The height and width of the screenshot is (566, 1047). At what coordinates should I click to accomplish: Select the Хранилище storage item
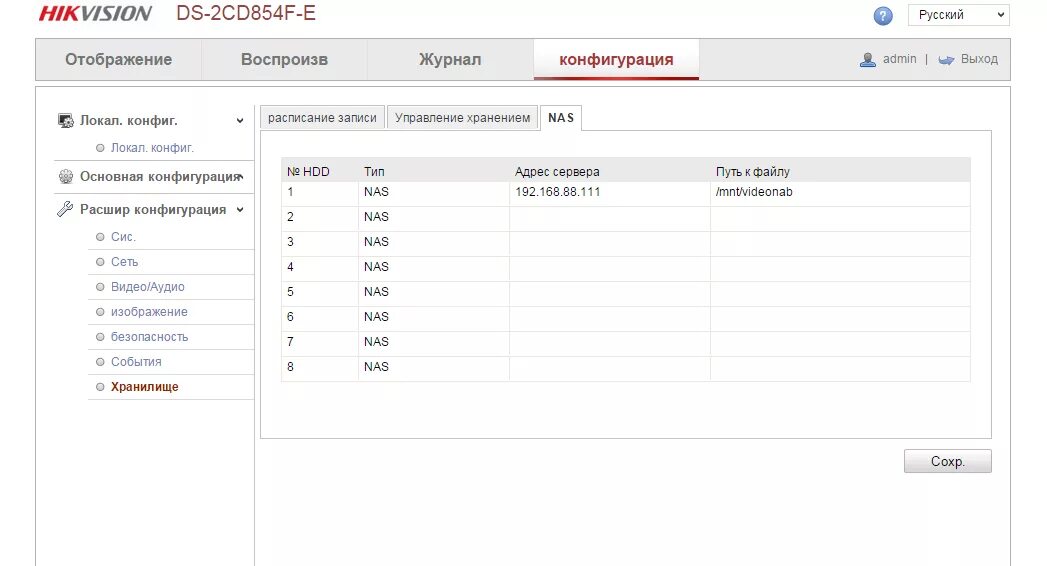pos(144,386)
